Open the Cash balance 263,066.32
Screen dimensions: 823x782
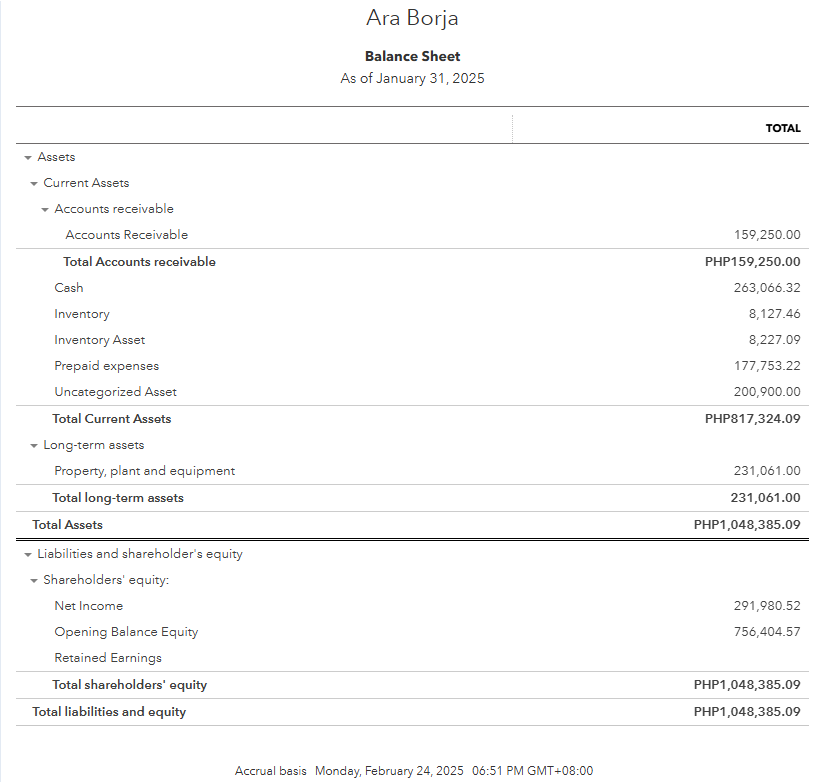[767, 288]
